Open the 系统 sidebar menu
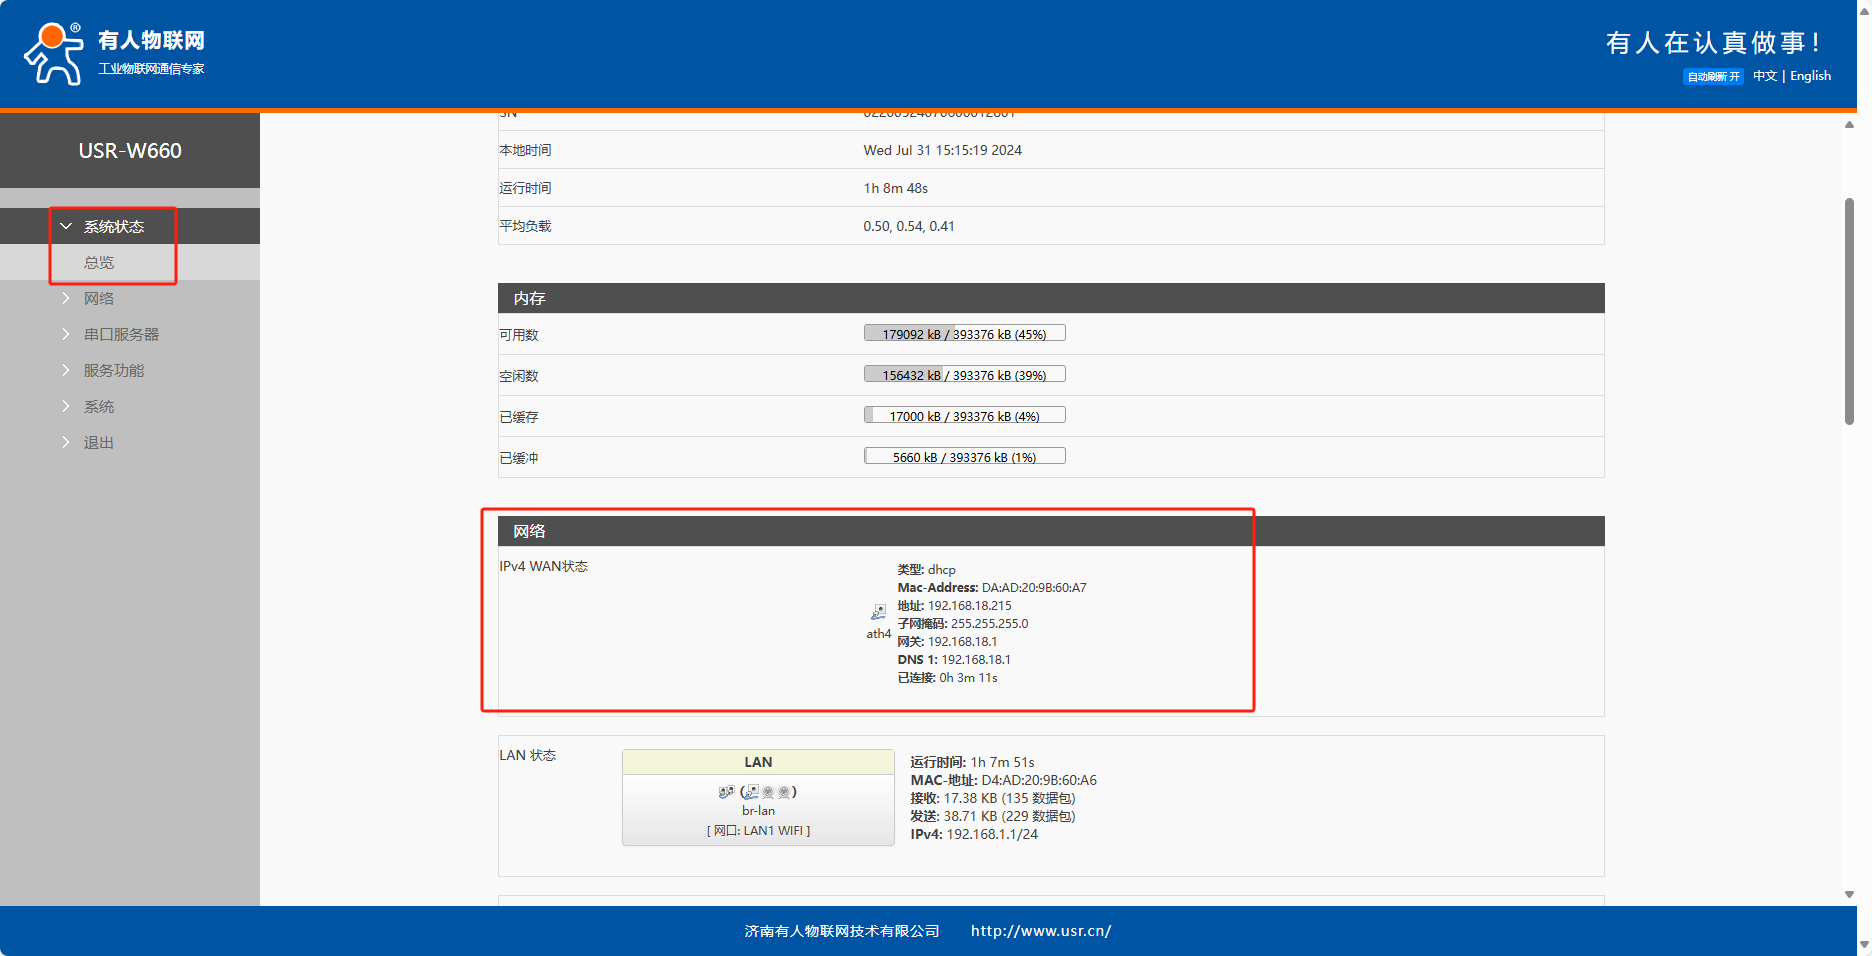The image size is (1872, 956). (x=98, y=407)
